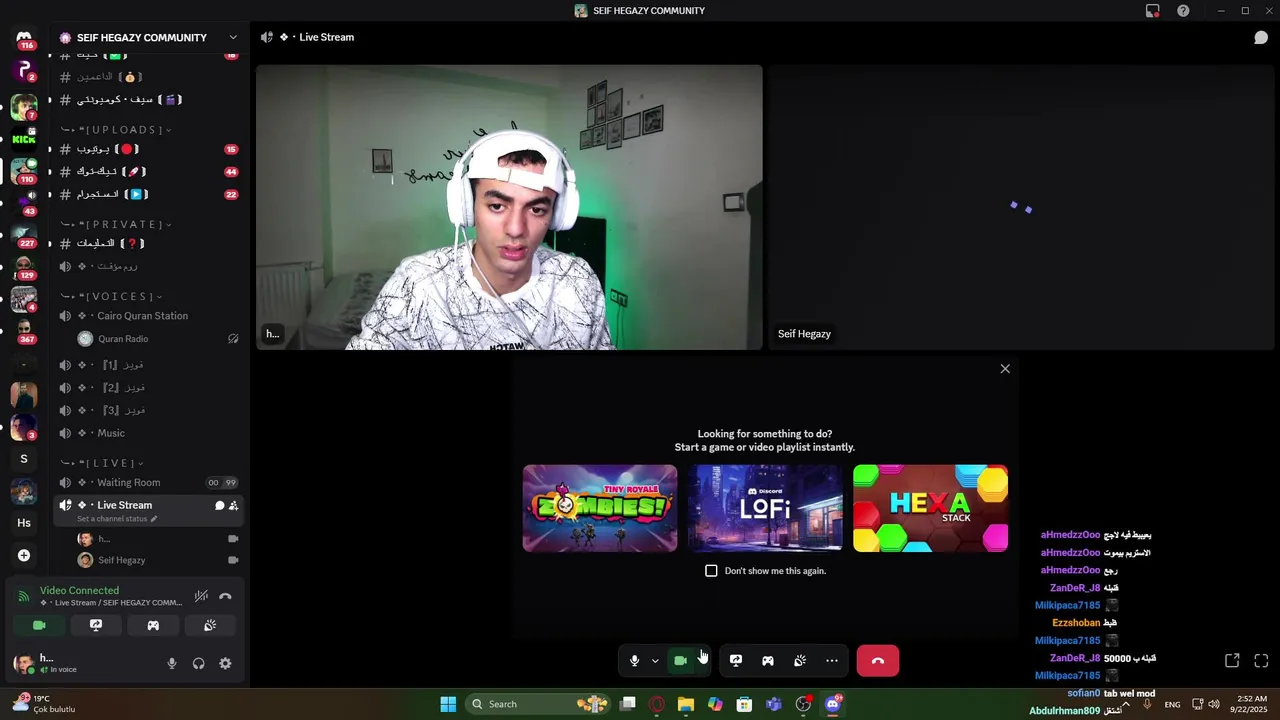
Task: Open تيك-توك text channel
Action: coord(148,172)
